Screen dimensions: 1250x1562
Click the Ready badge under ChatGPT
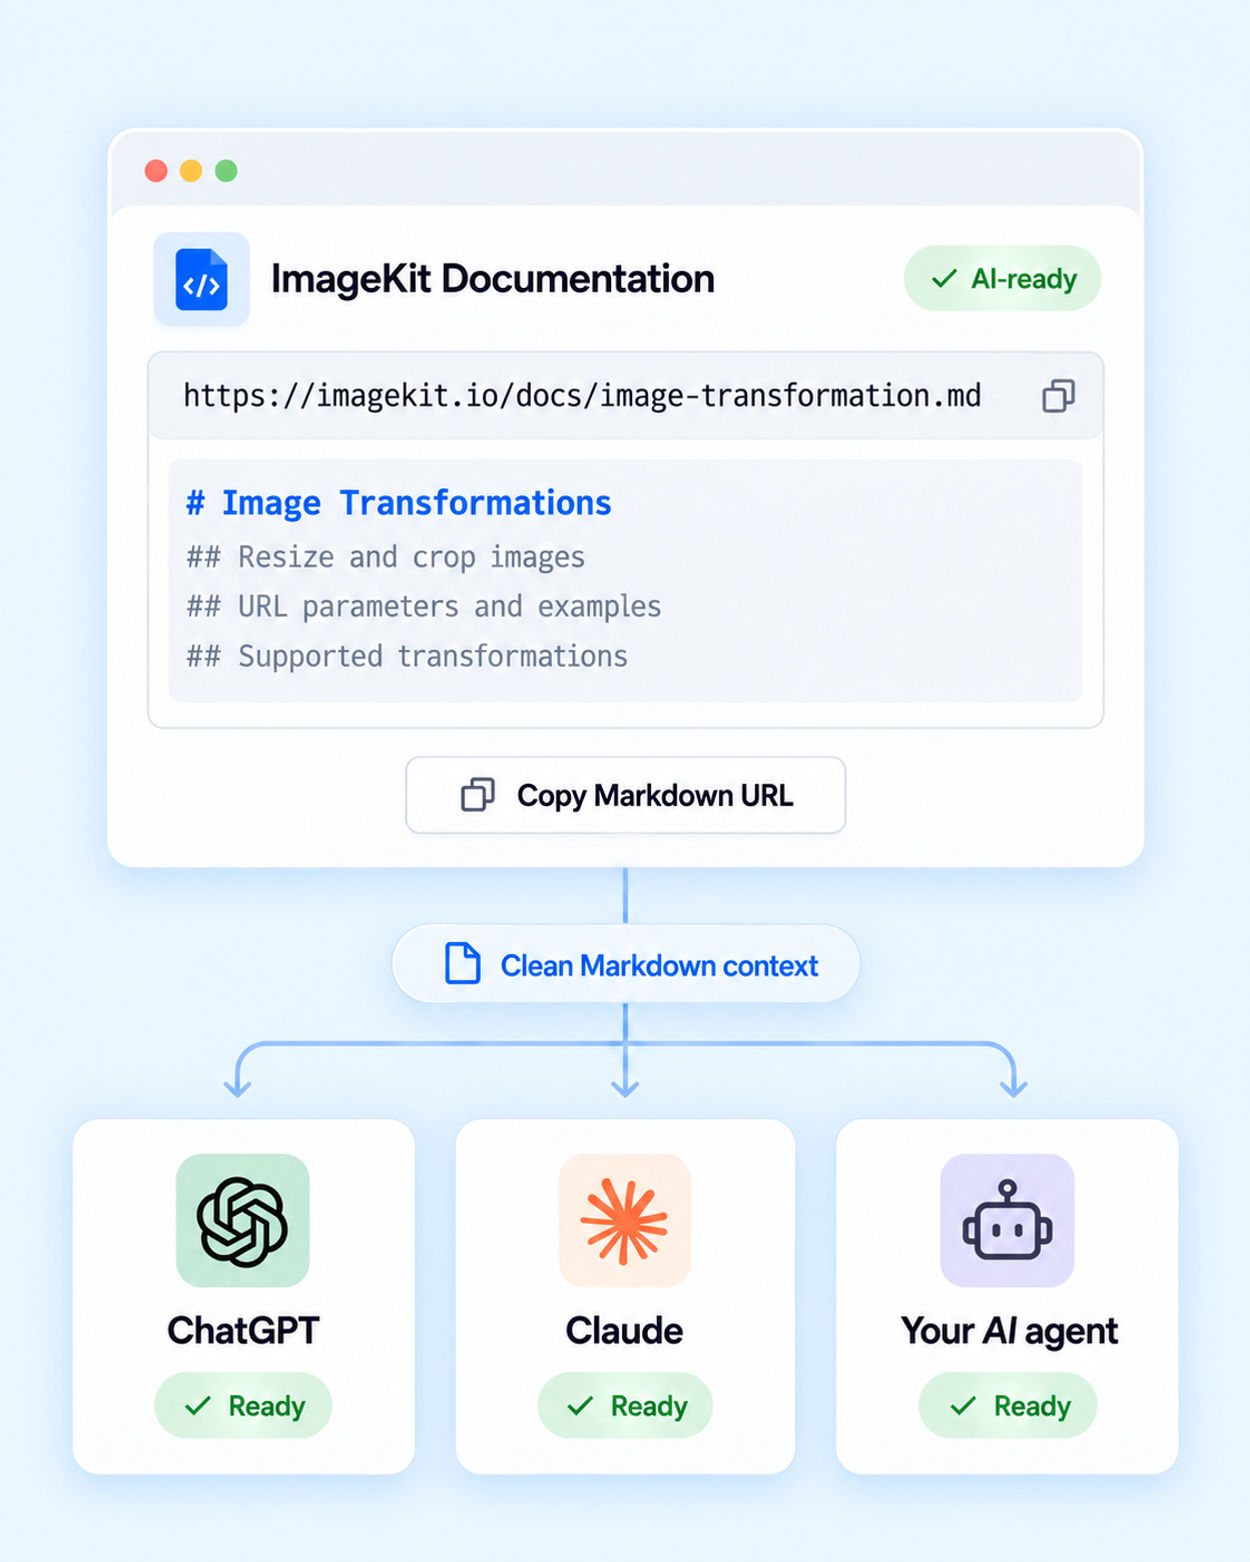pyautogui.click(x=243, y=1406)
